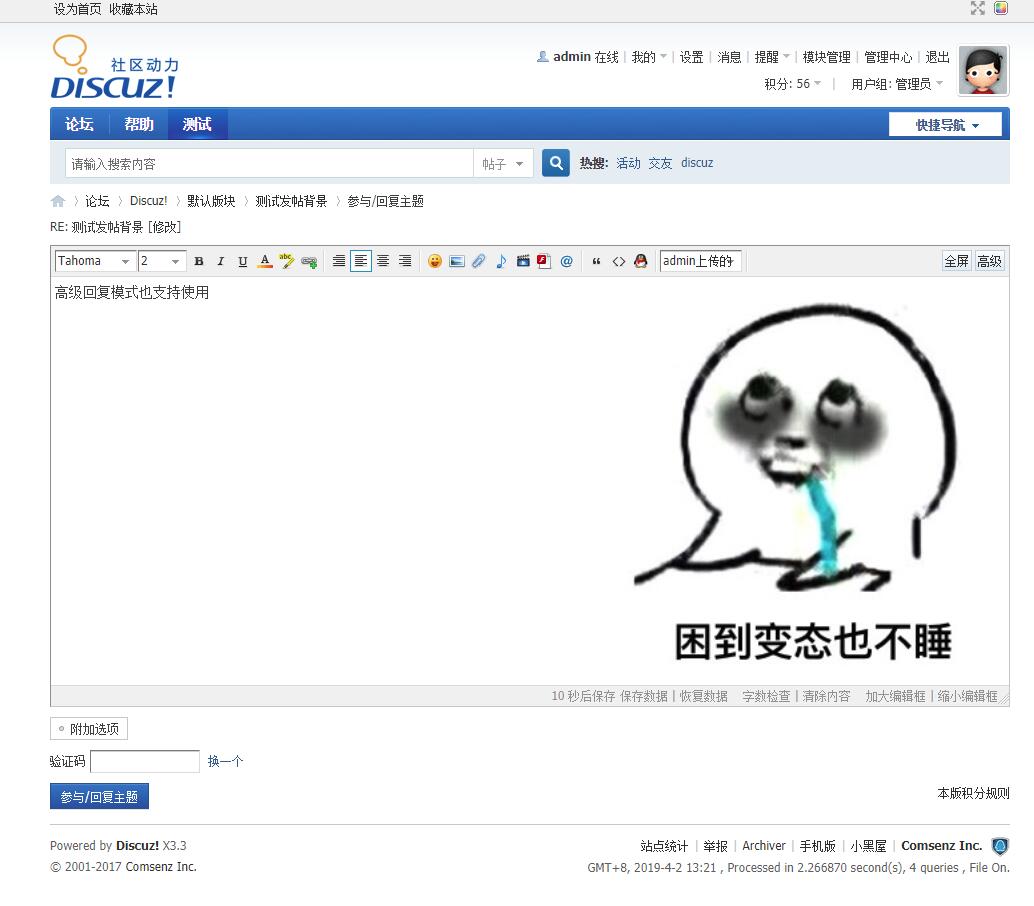The image size is (1034, 906).
Task: Click the QQ penguin icon
Action: pyautogui.click(x=640, y=261)
